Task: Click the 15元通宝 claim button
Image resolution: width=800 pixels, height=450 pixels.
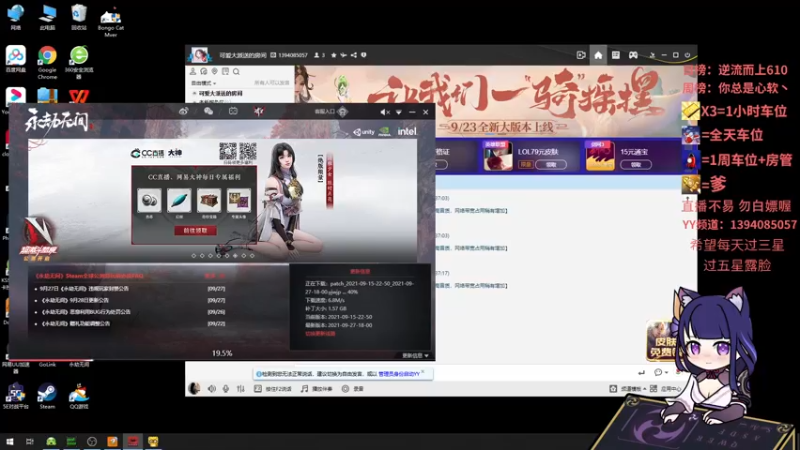Action: tap(636, 165)
